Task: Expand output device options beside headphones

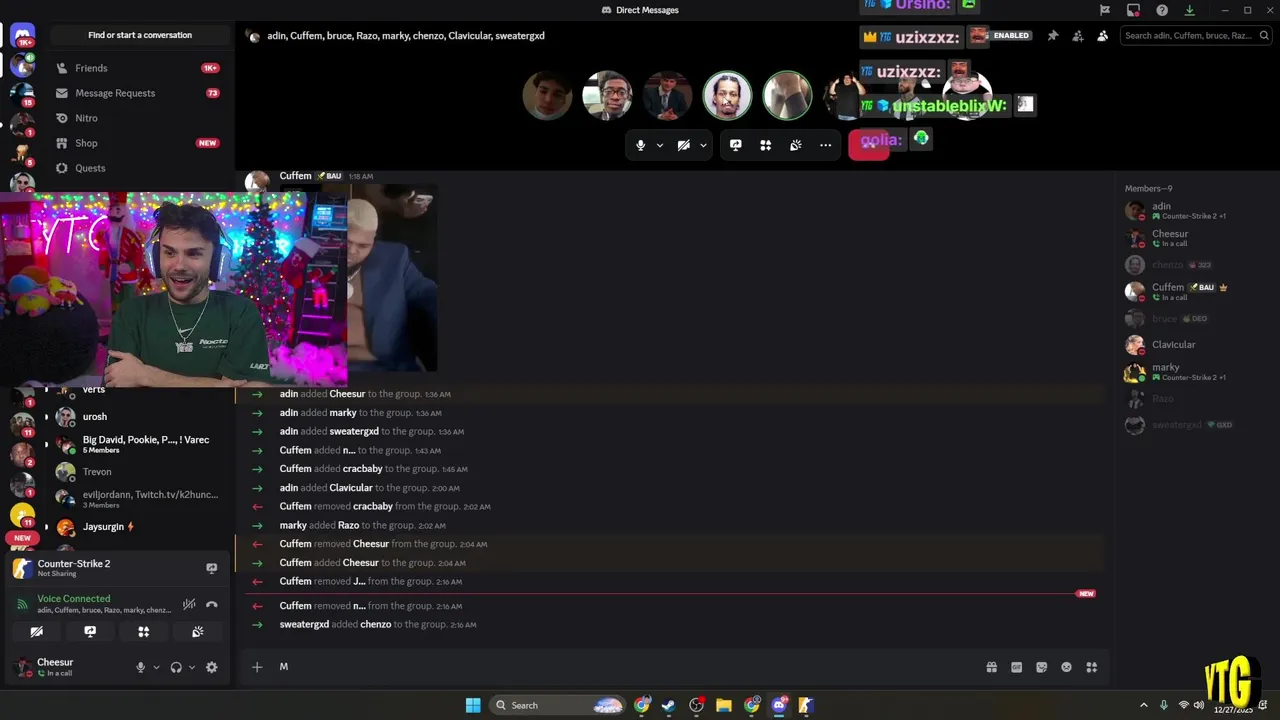Action: click(192, 667)
